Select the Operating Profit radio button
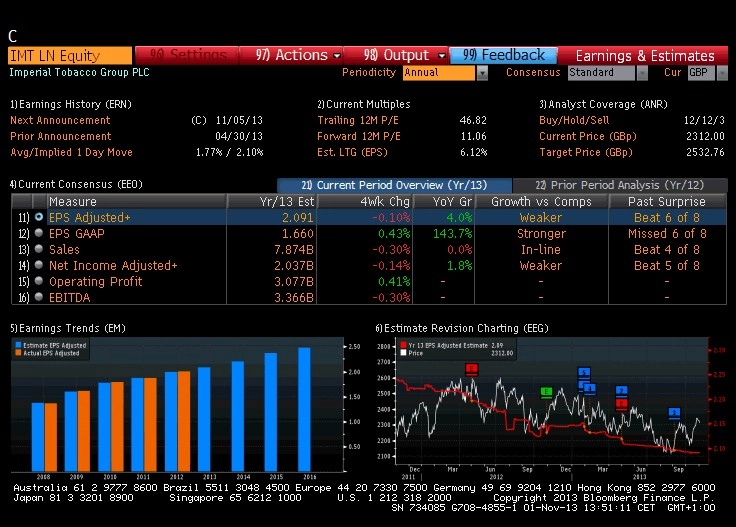 39,281
